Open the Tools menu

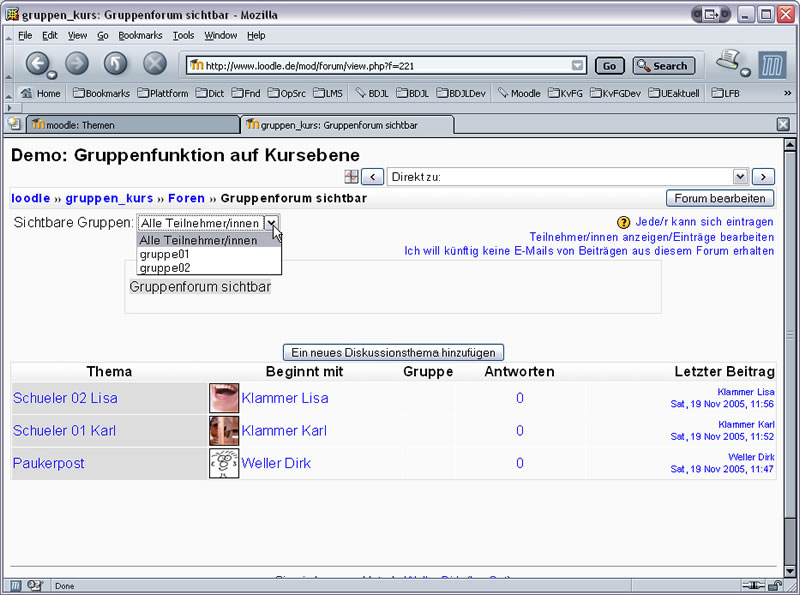coord(183,35)
